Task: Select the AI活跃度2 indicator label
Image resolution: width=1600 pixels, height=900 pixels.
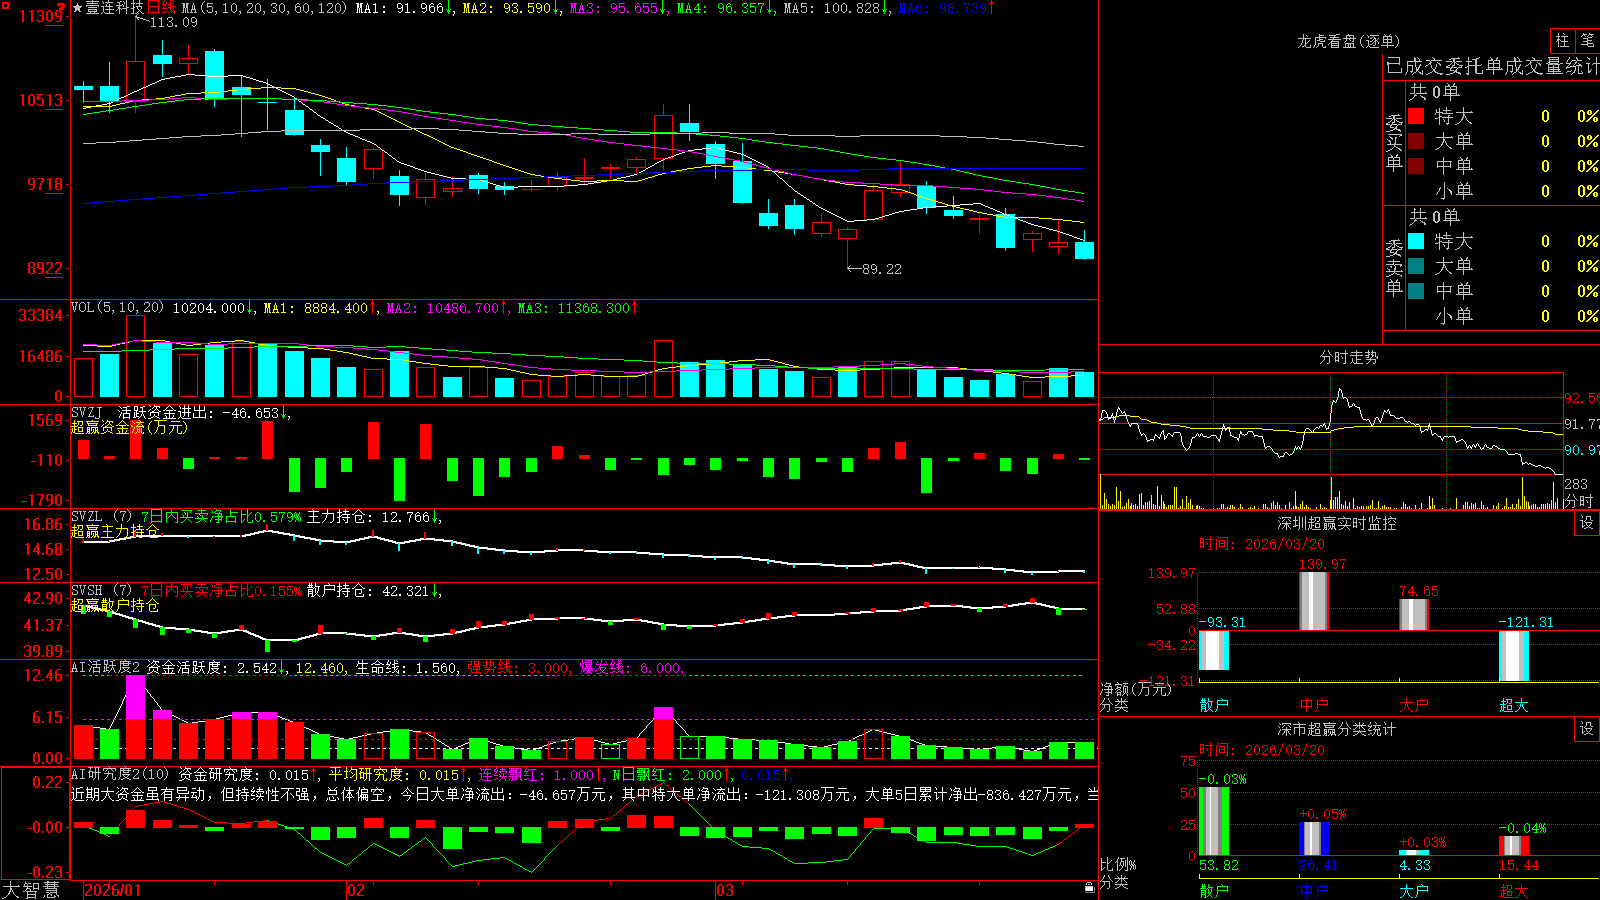Action: (106, 667)
